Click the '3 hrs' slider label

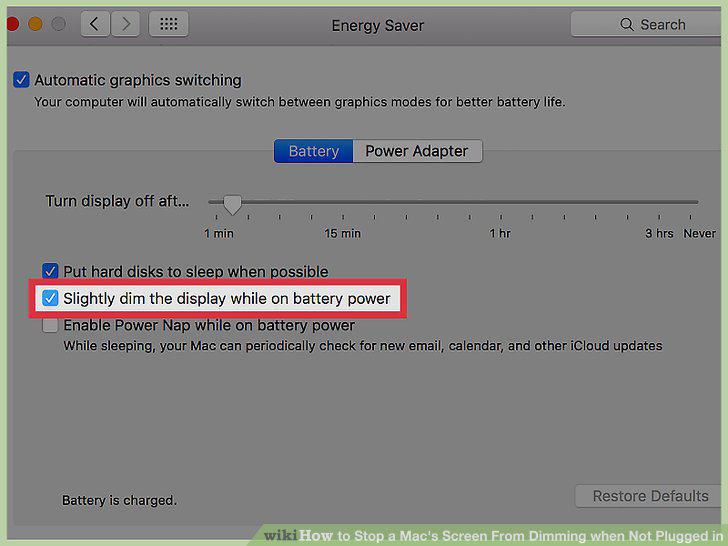[x=659, y=234]
